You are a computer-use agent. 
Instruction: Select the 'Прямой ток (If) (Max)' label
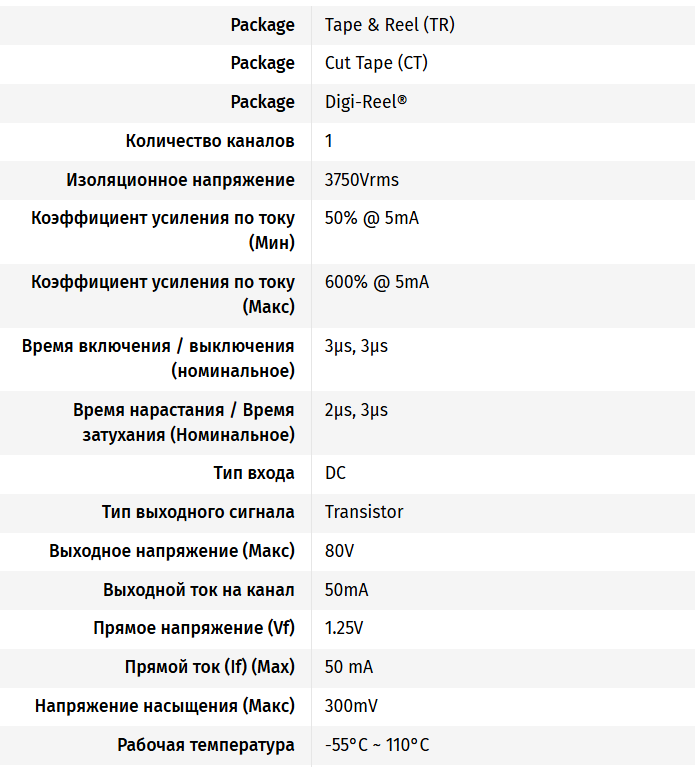(210, 667)
